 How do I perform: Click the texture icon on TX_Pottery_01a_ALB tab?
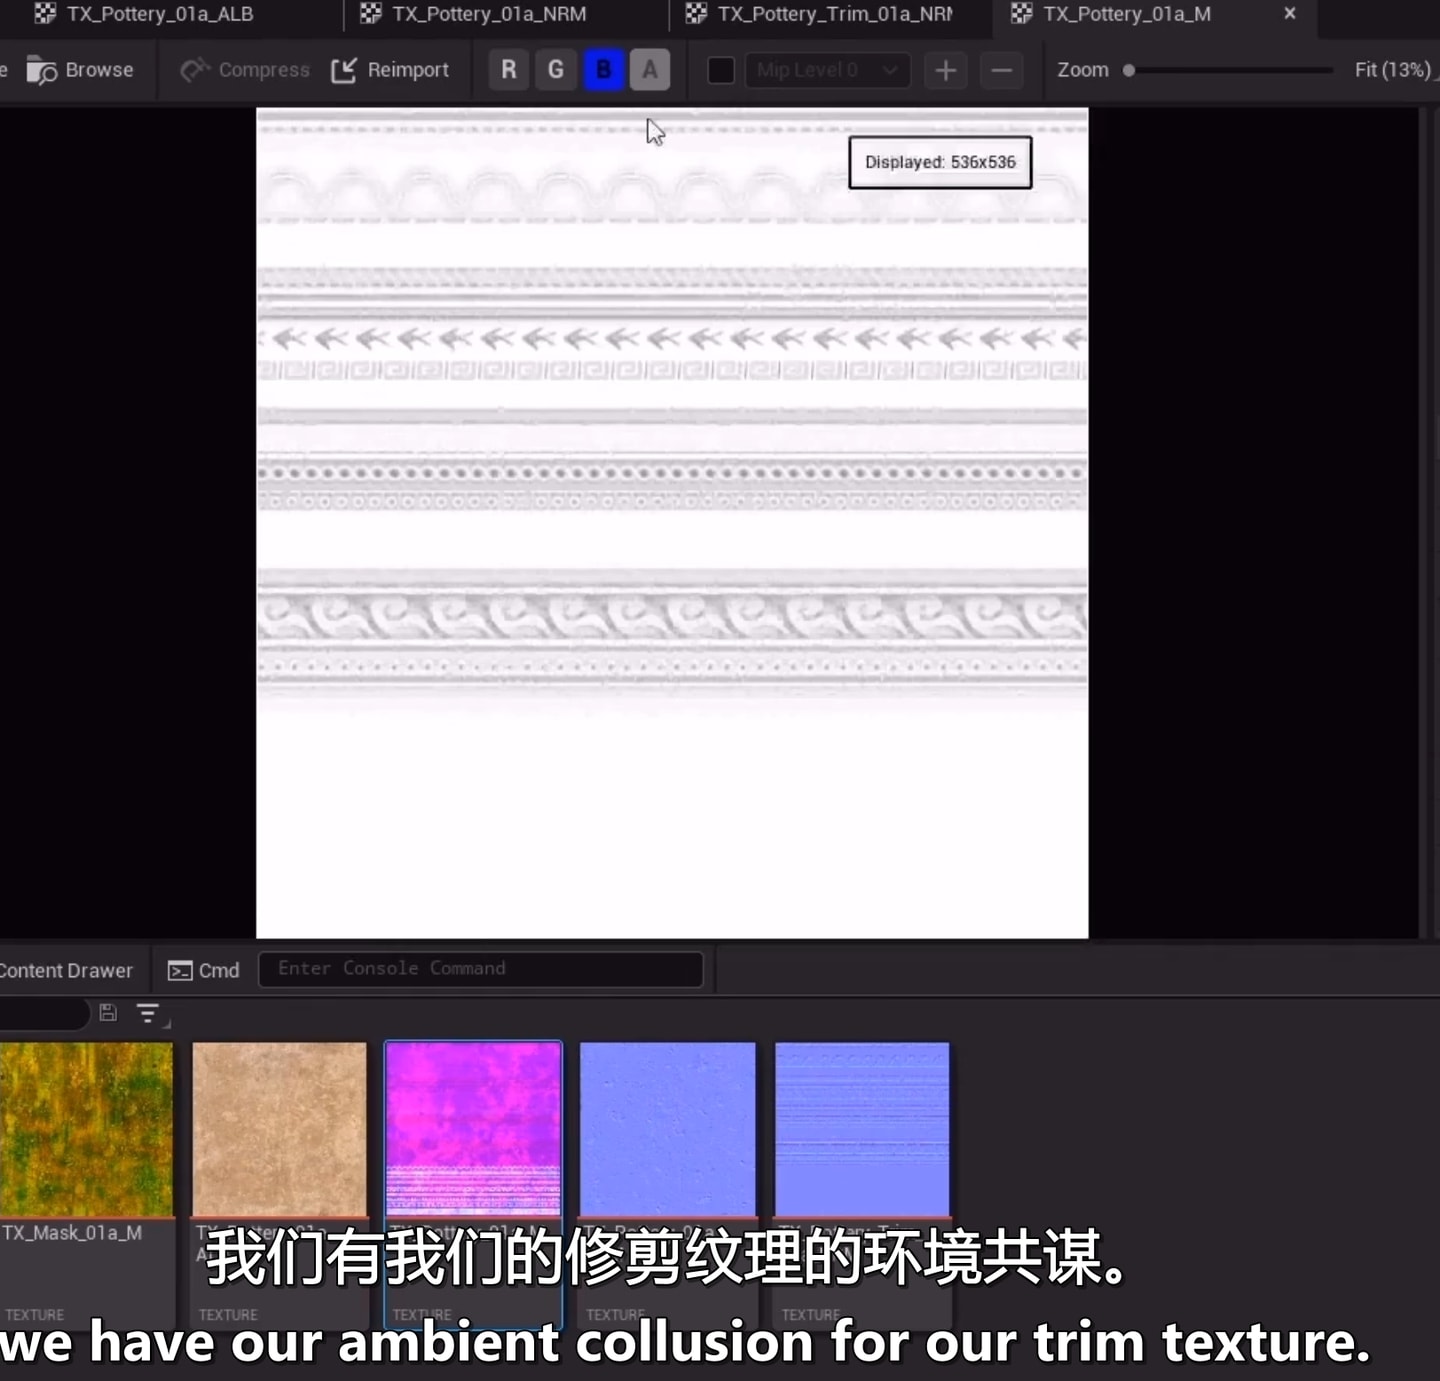point(45,13)
